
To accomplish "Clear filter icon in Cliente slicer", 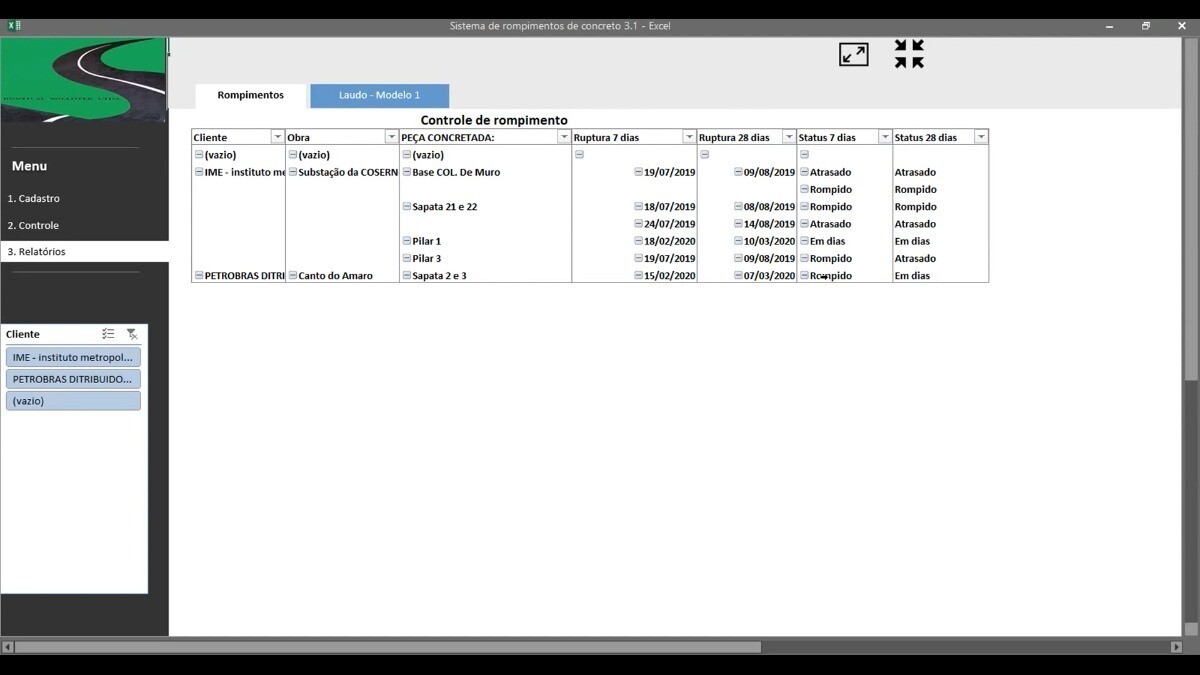I will pyautogui.click(x=132, y=334).
